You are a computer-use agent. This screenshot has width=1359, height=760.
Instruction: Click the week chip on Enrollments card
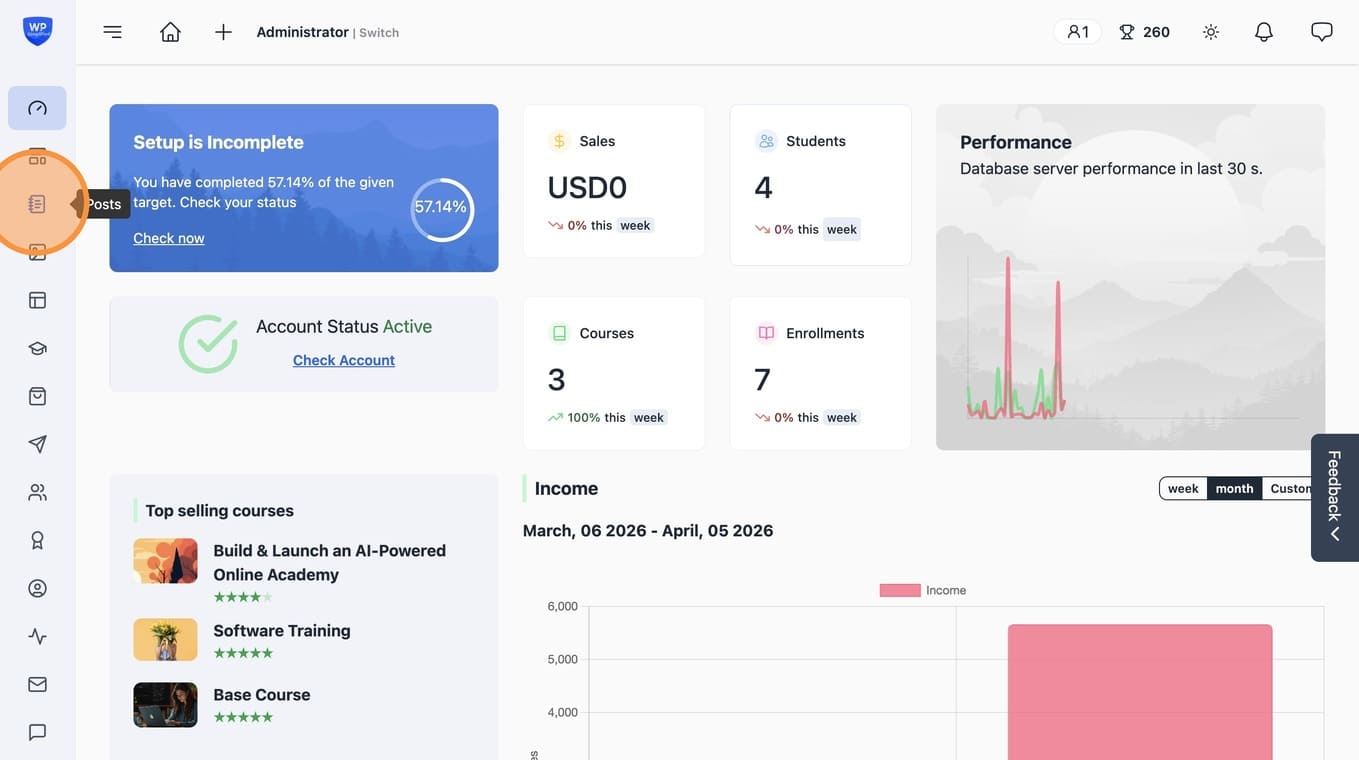click(x=842, y=417)
